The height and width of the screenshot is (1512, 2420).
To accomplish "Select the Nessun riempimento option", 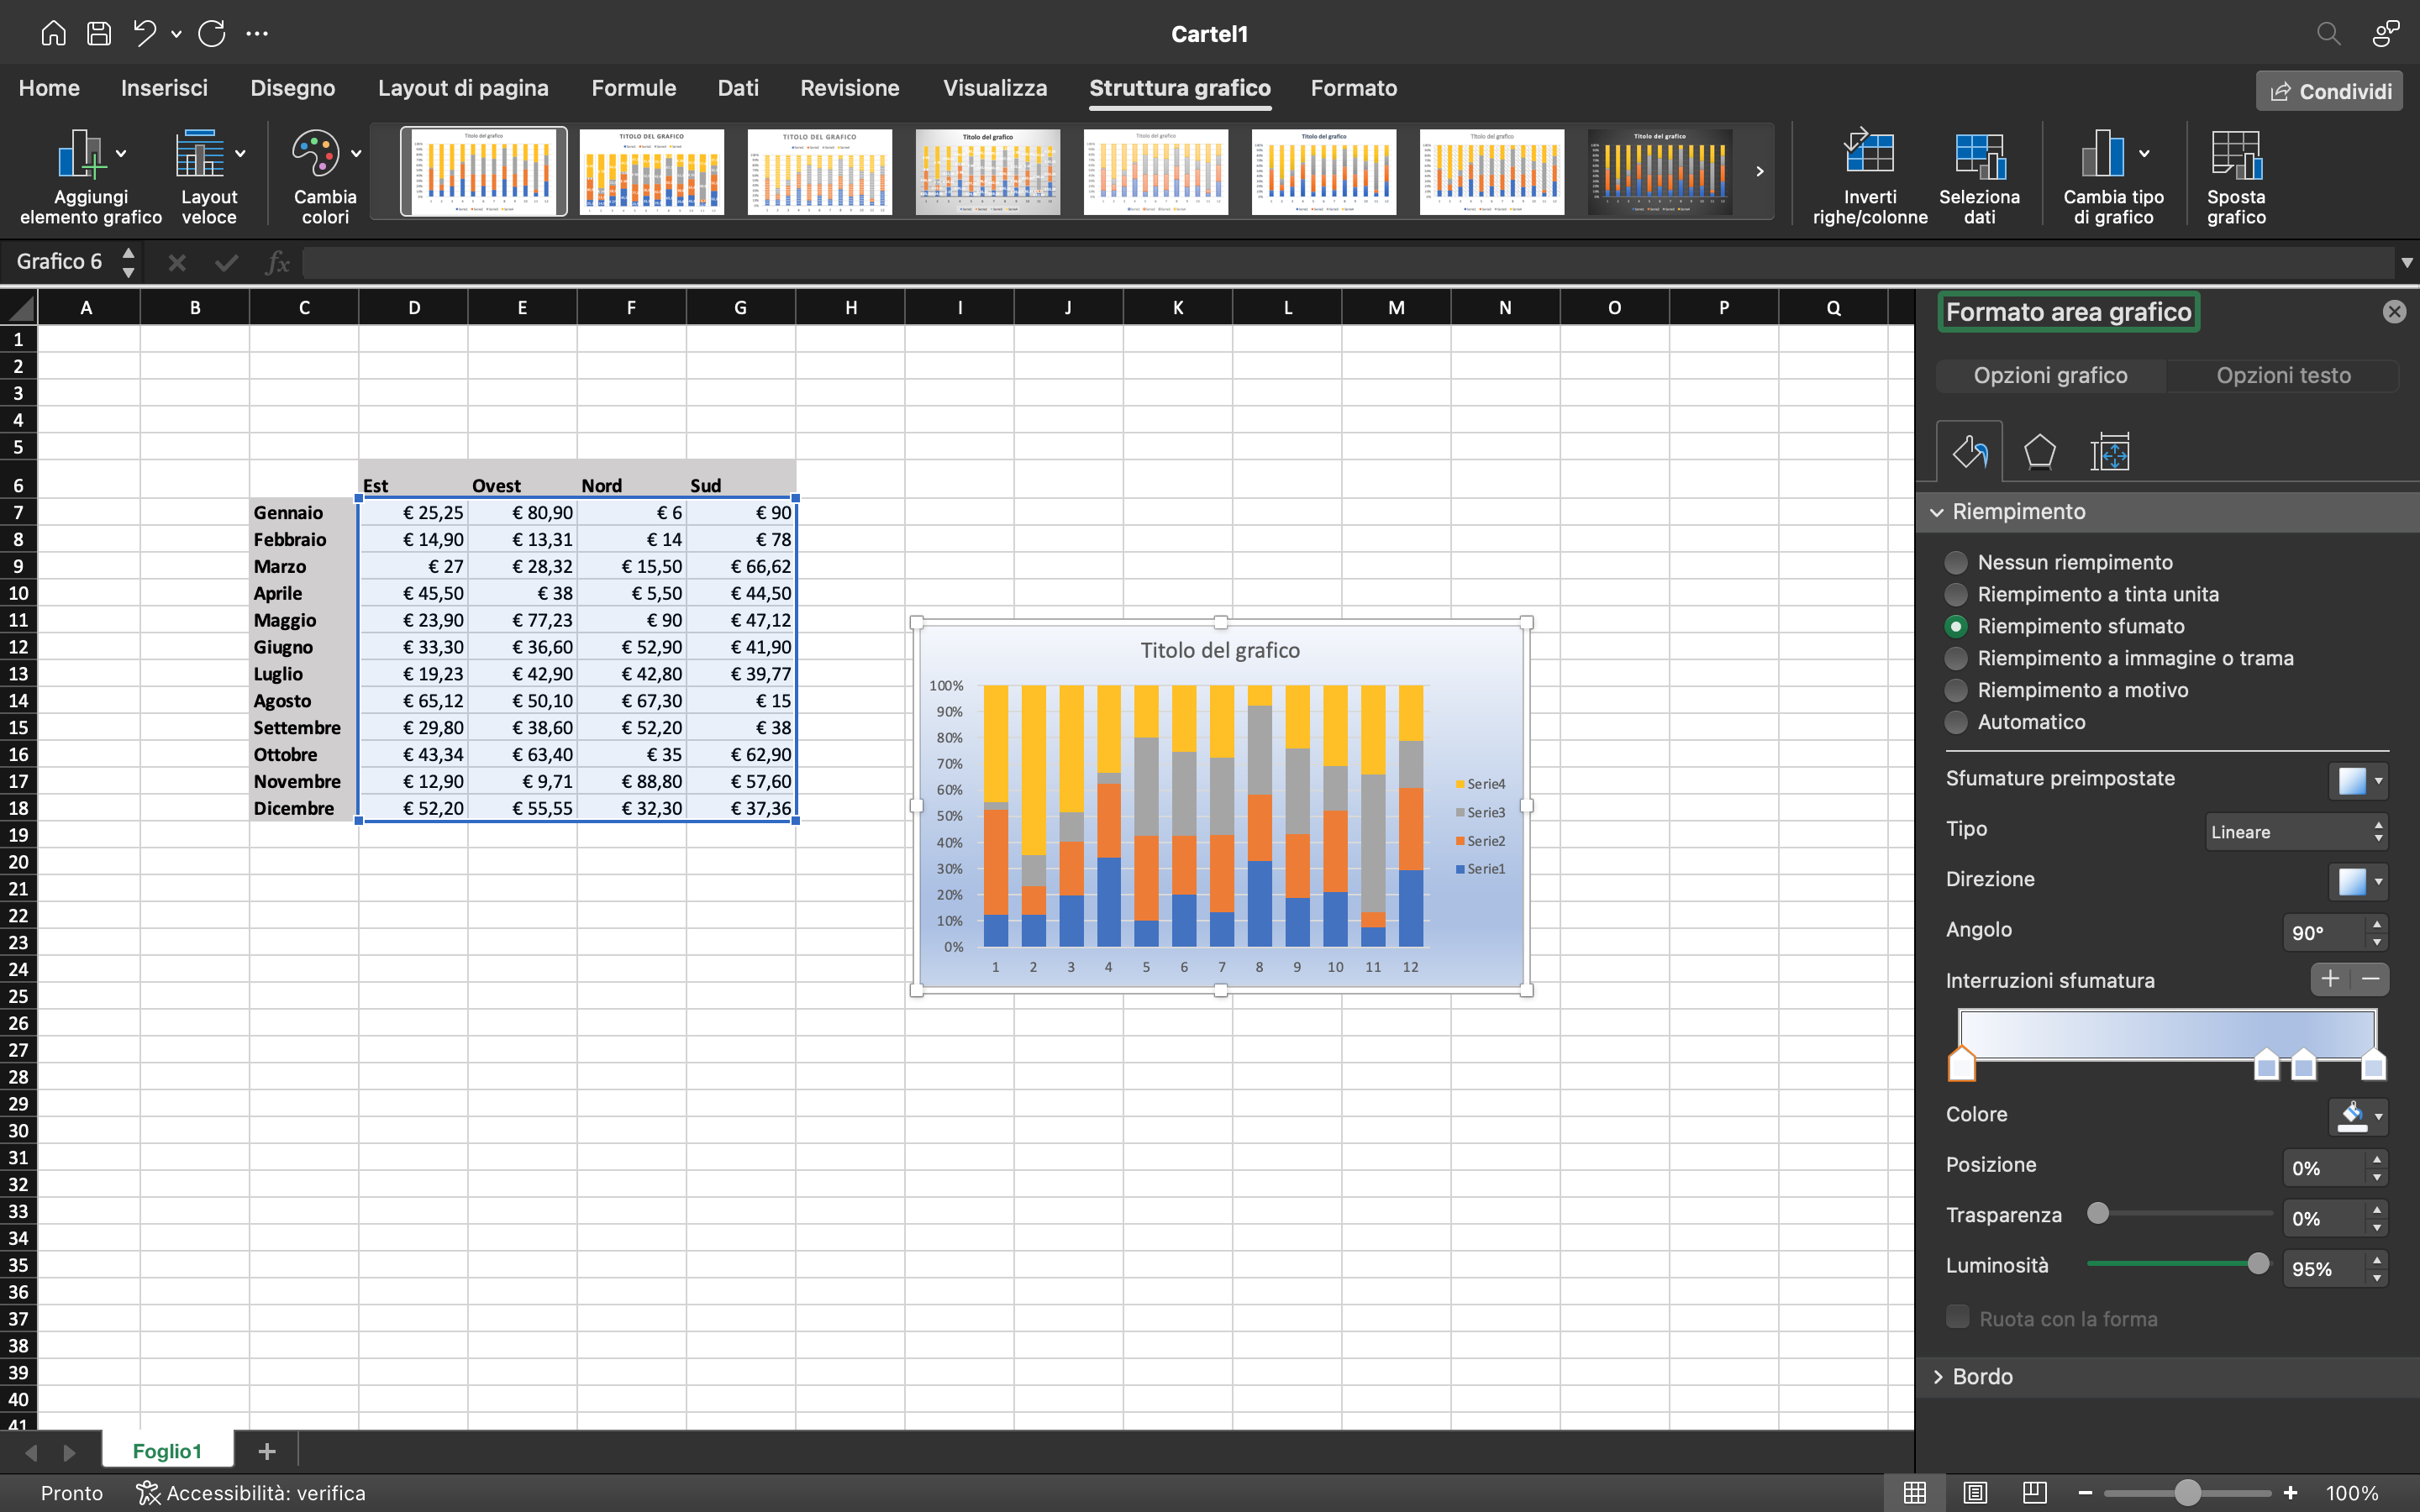I will [x=1957, y=562].
